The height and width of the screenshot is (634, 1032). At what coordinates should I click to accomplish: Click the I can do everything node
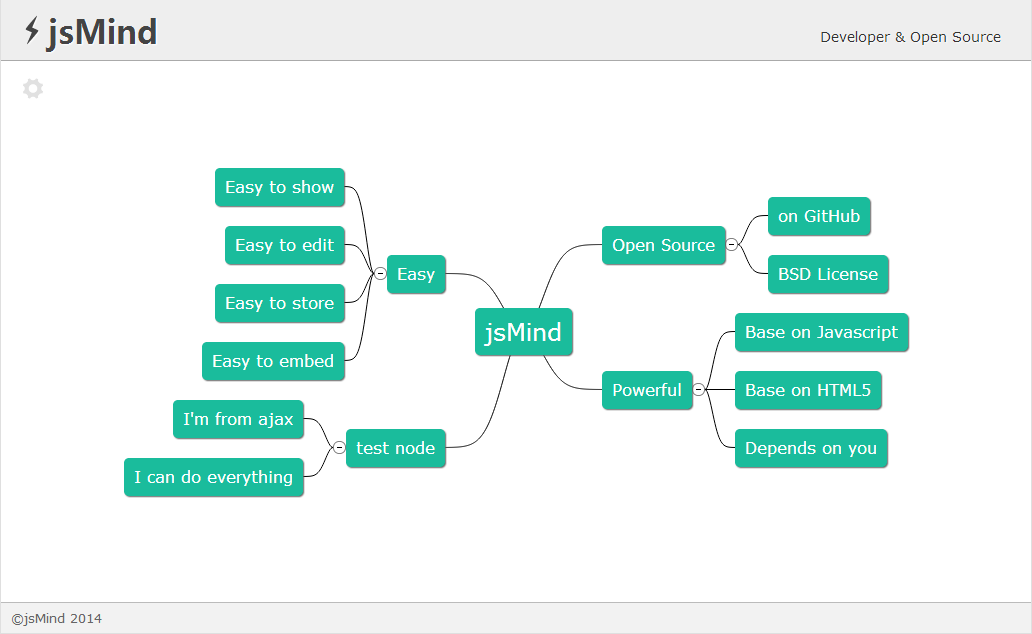pos(213,477)
